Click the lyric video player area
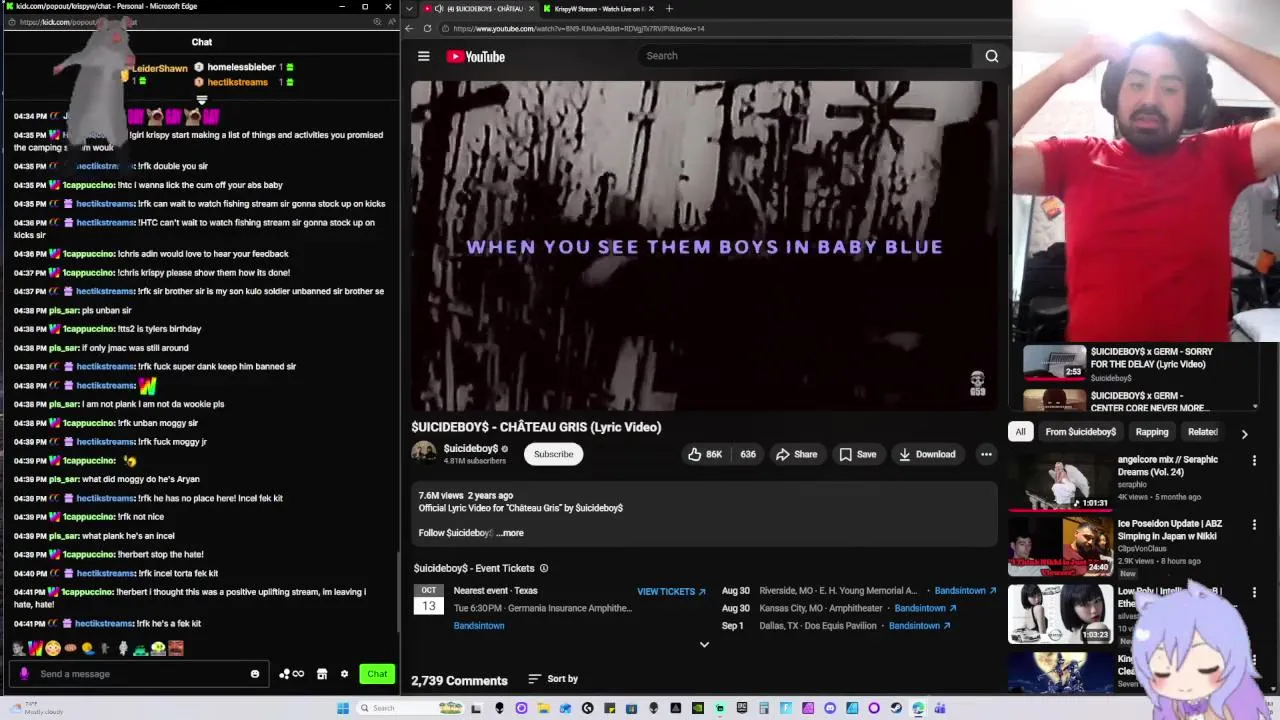Screen dimensions: 1280x720 (704, 246)
